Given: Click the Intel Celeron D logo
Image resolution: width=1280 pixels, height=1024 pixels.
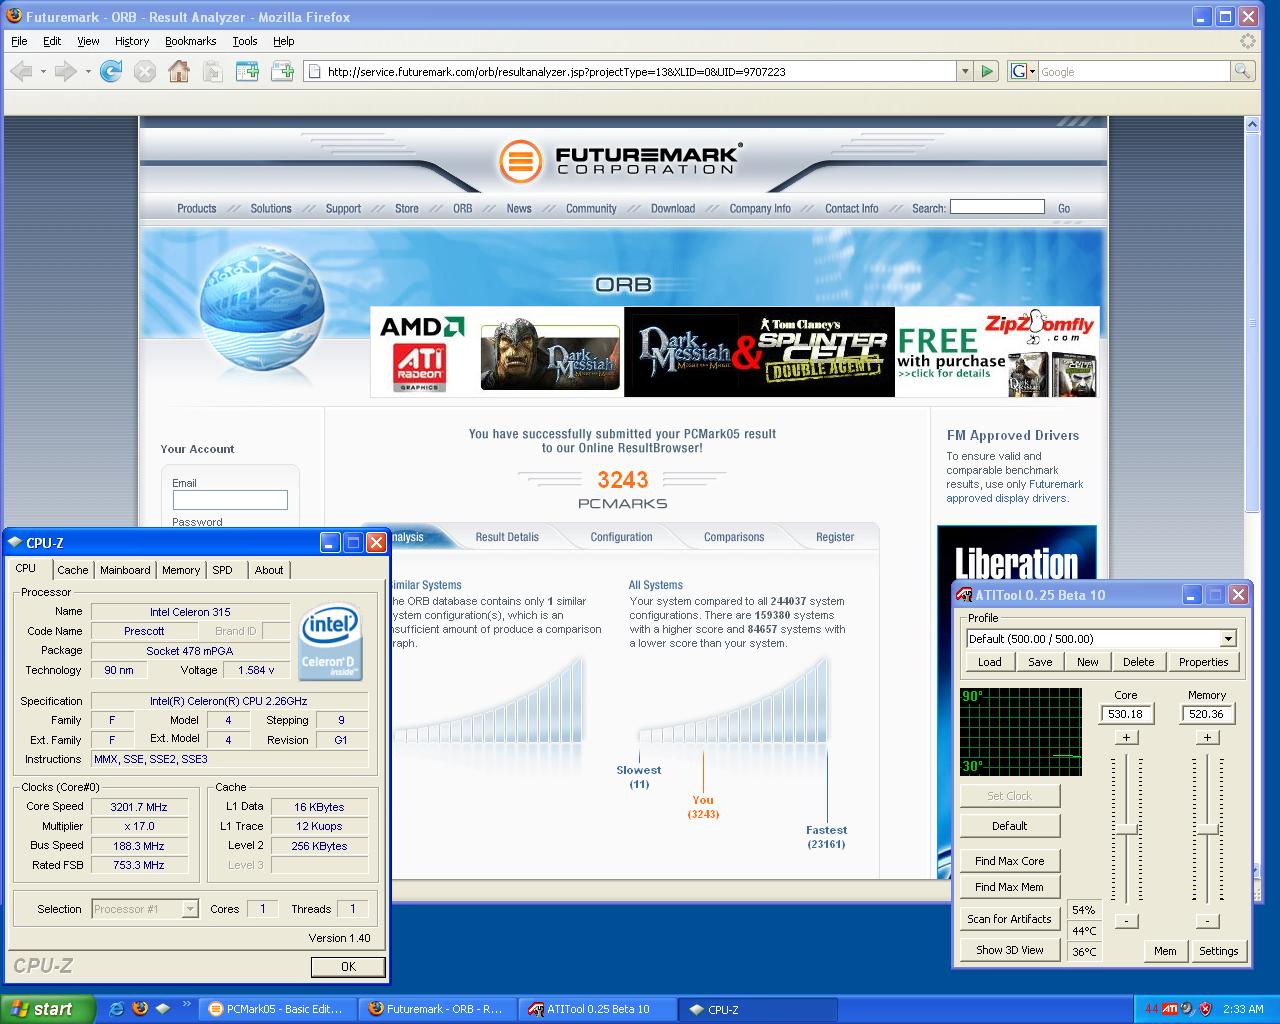Looking at the screenshot, I should coord(331,641).
